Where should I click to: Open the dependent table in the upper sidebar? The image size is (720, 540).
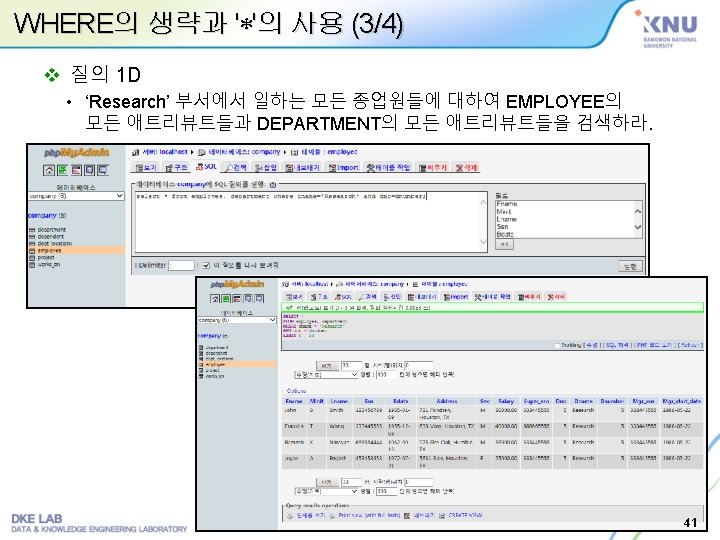(x=51, y=236)
